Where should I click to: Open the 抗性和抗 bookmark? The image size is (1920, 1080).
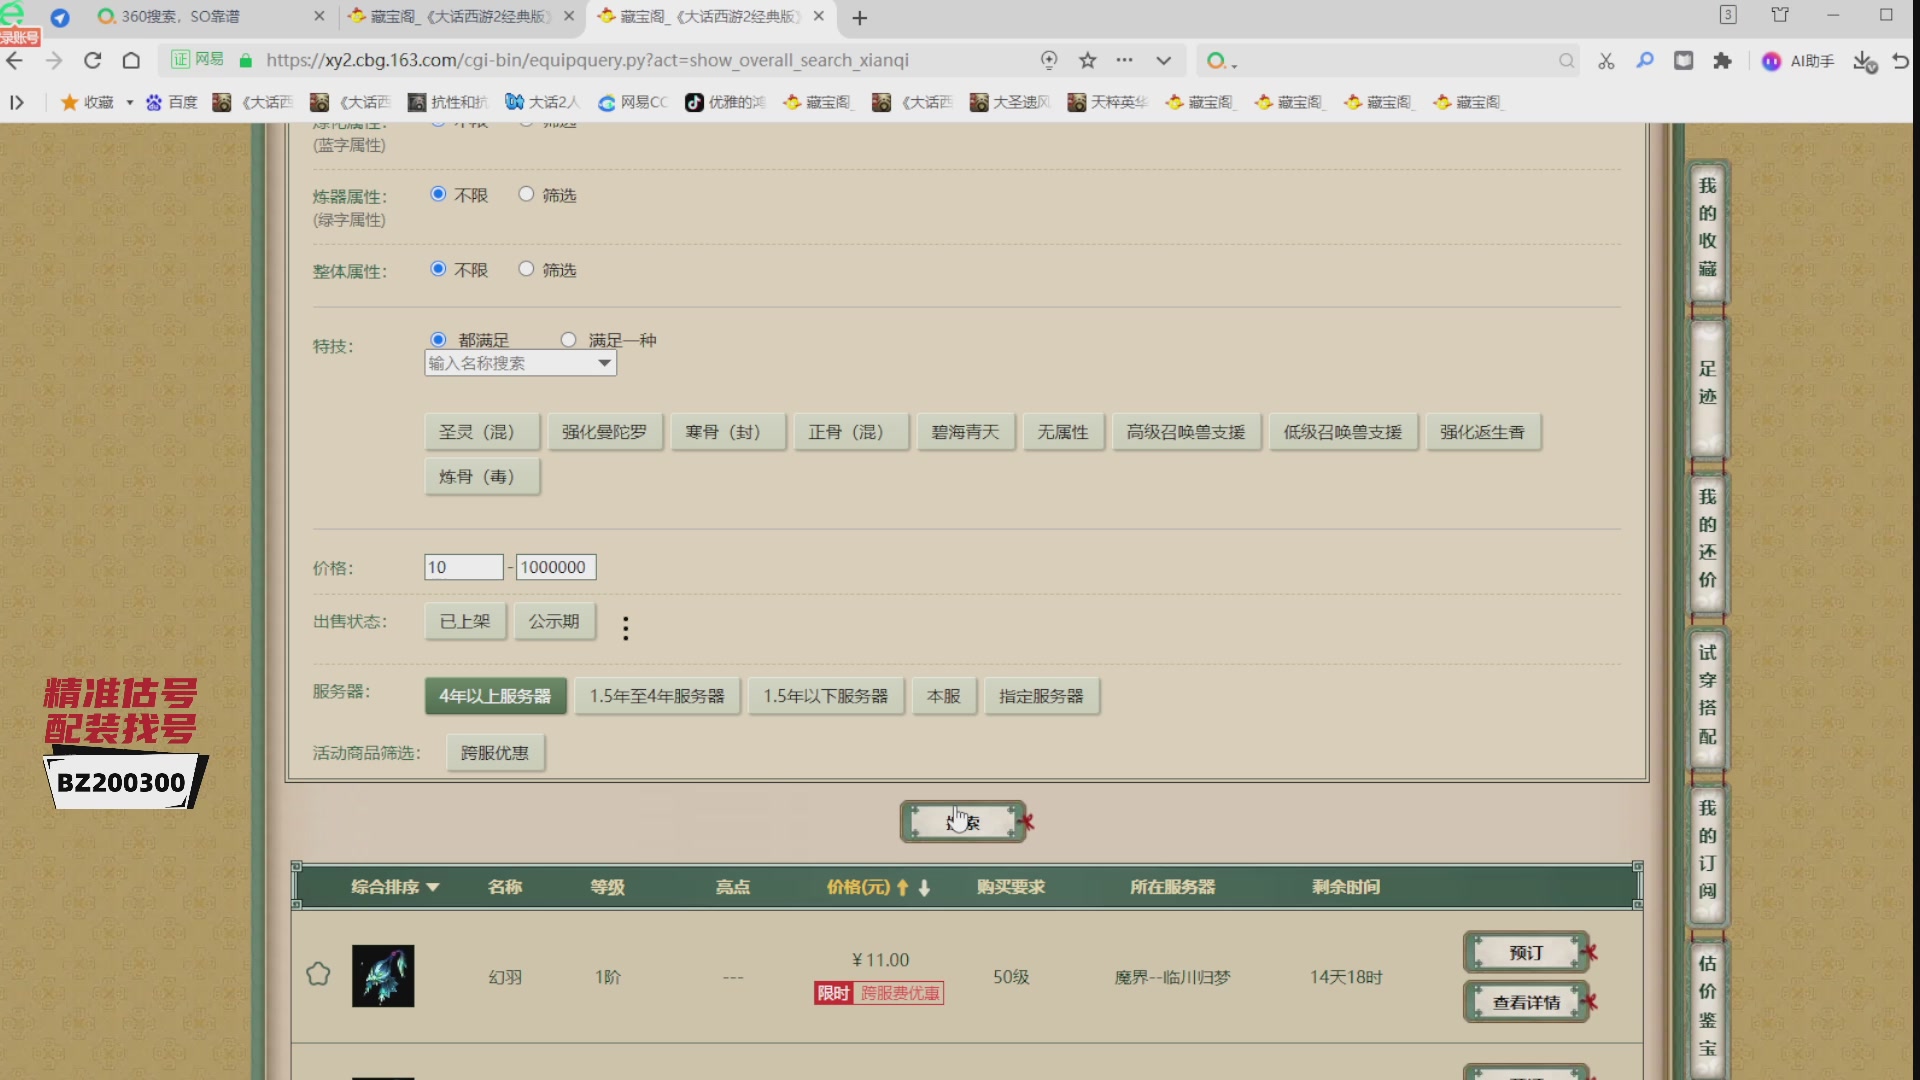[448, 102]
